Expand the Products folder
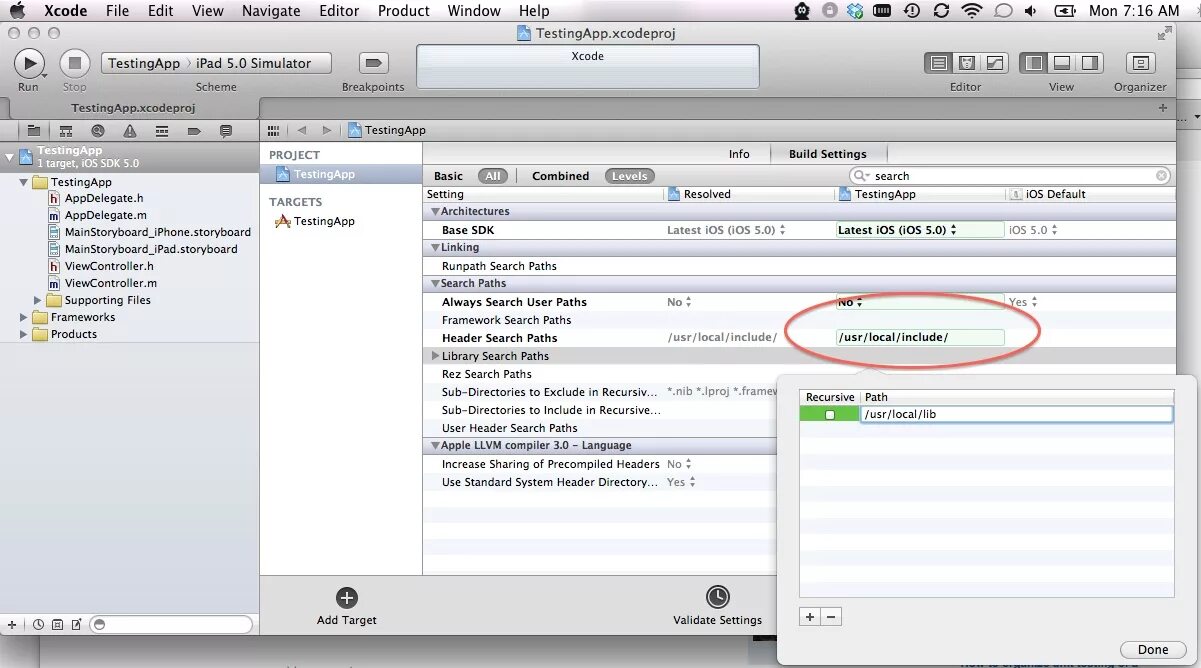Screen dimensions: 1201x668 coord(24,334)
